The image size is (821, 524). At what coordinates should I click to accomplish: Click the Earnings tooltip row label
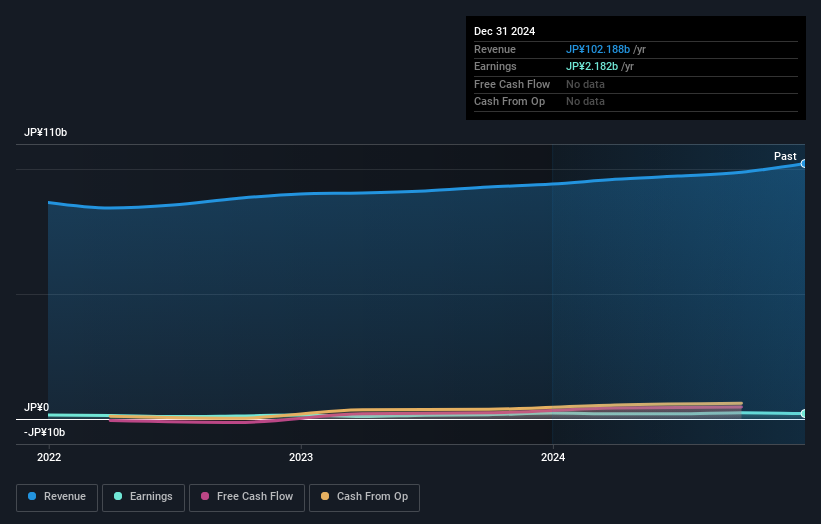[x=495, y=66]
